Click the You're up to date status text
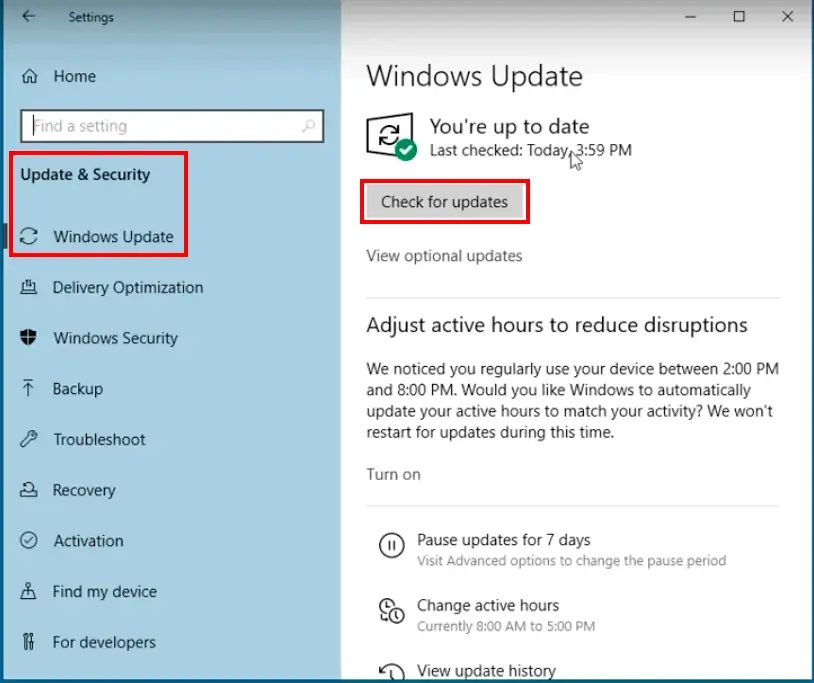814x683 pixels. [x=509, y=126]
